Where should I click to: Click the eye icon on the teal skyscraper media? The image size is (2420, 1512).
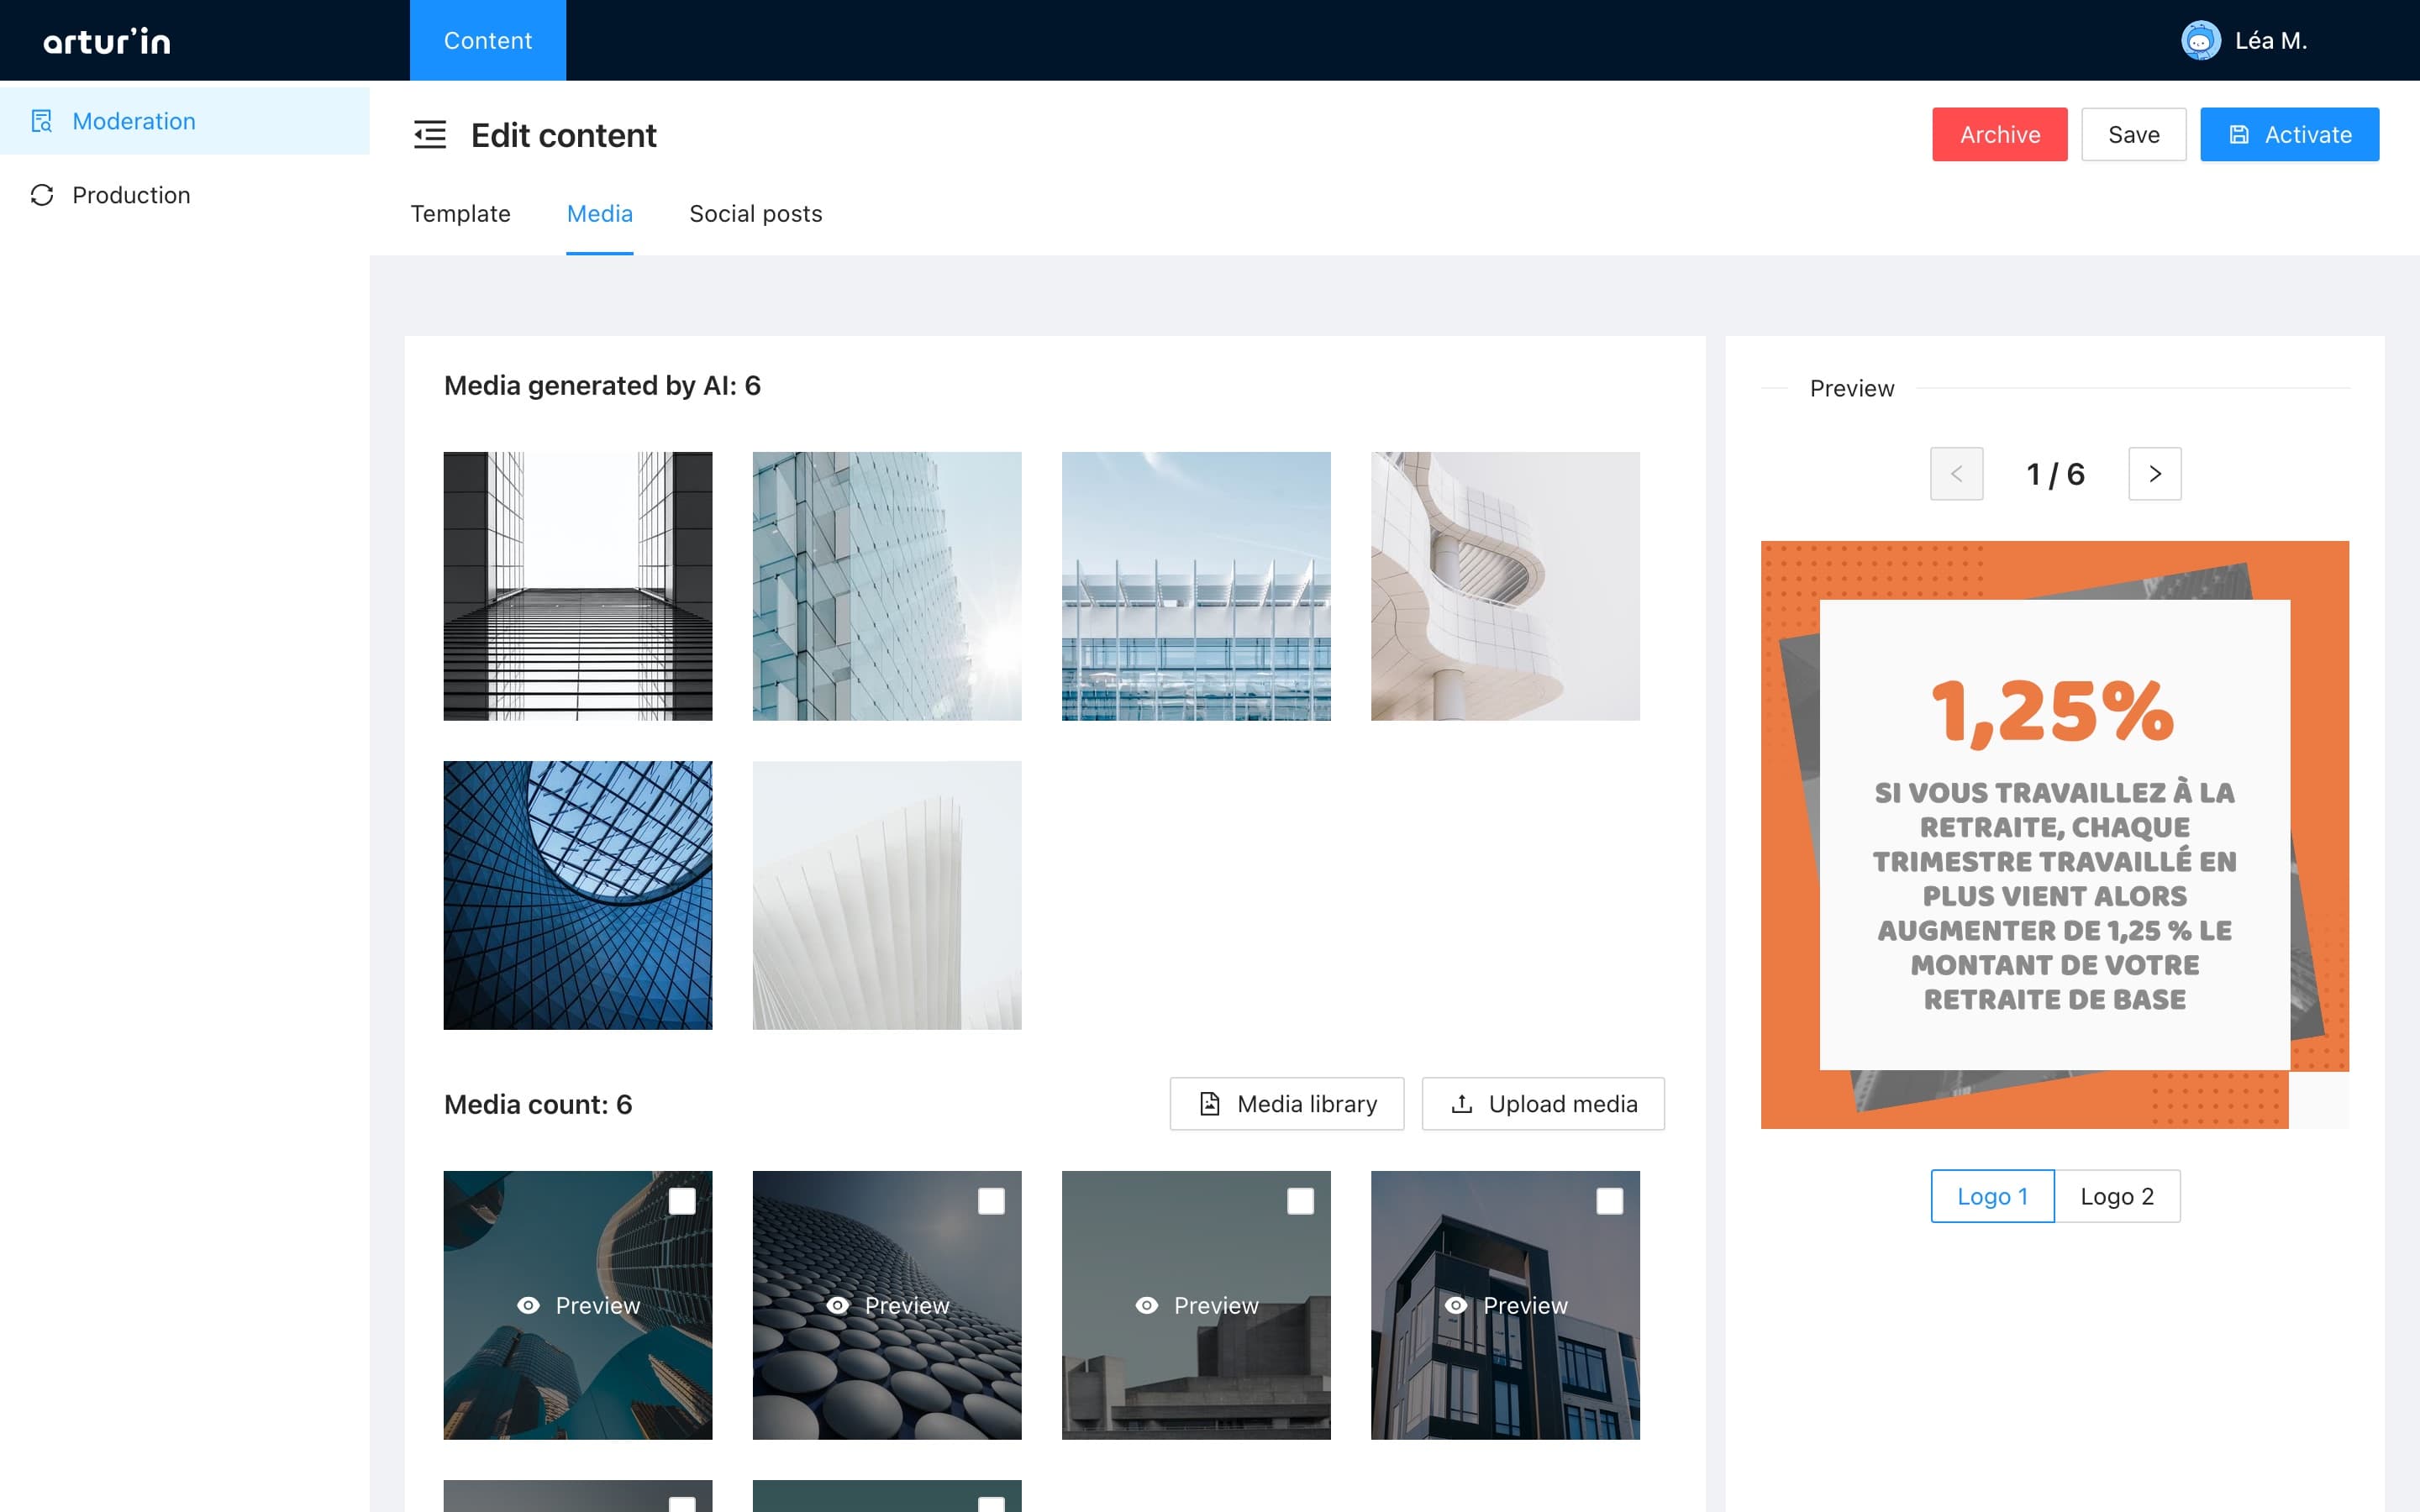click(528, 1305)
